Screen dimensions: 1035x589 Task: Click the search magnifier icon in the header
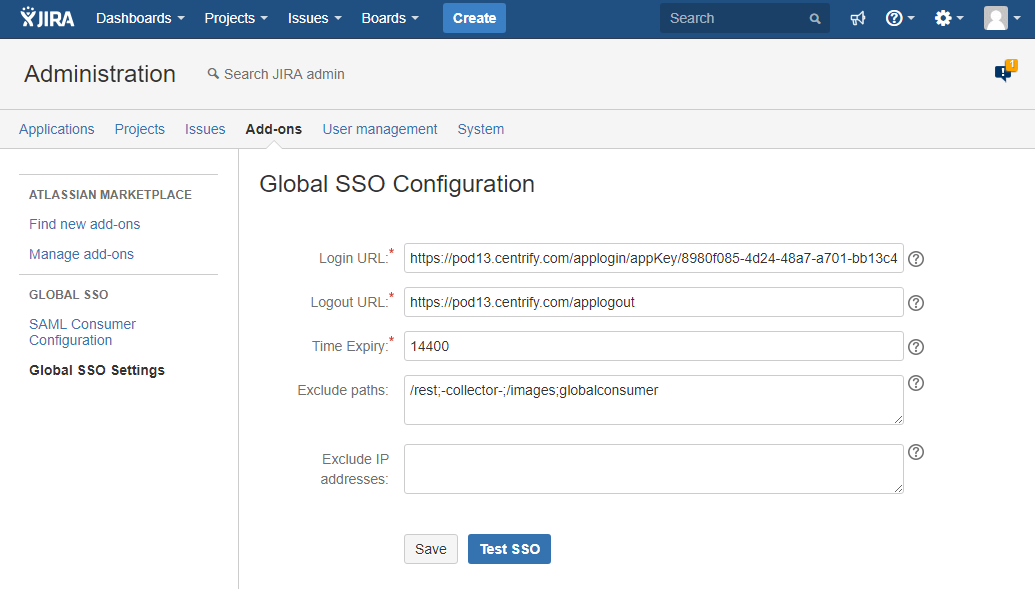[x=815, y=19]
